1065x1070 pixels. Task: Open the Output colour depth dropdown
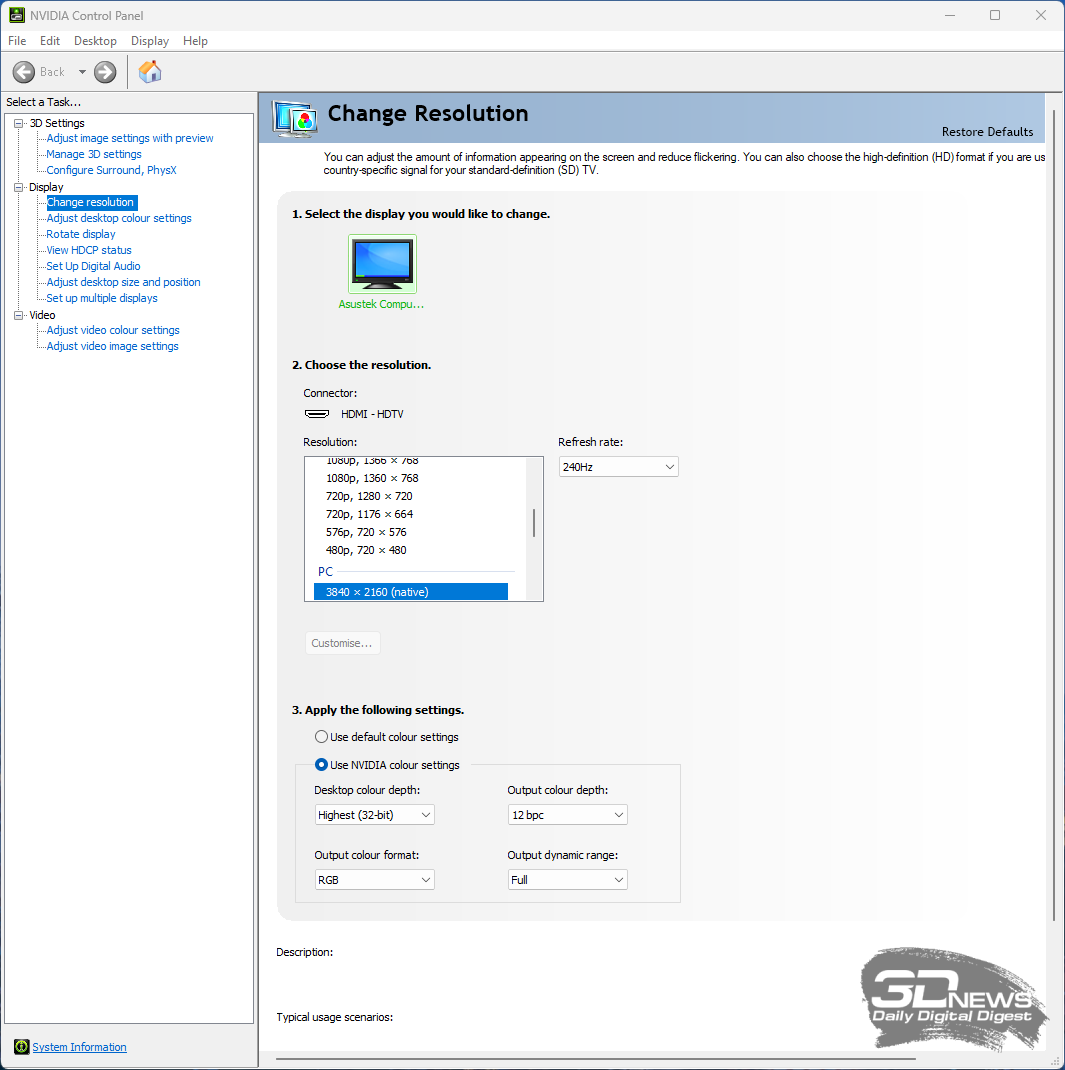[568, 815]
